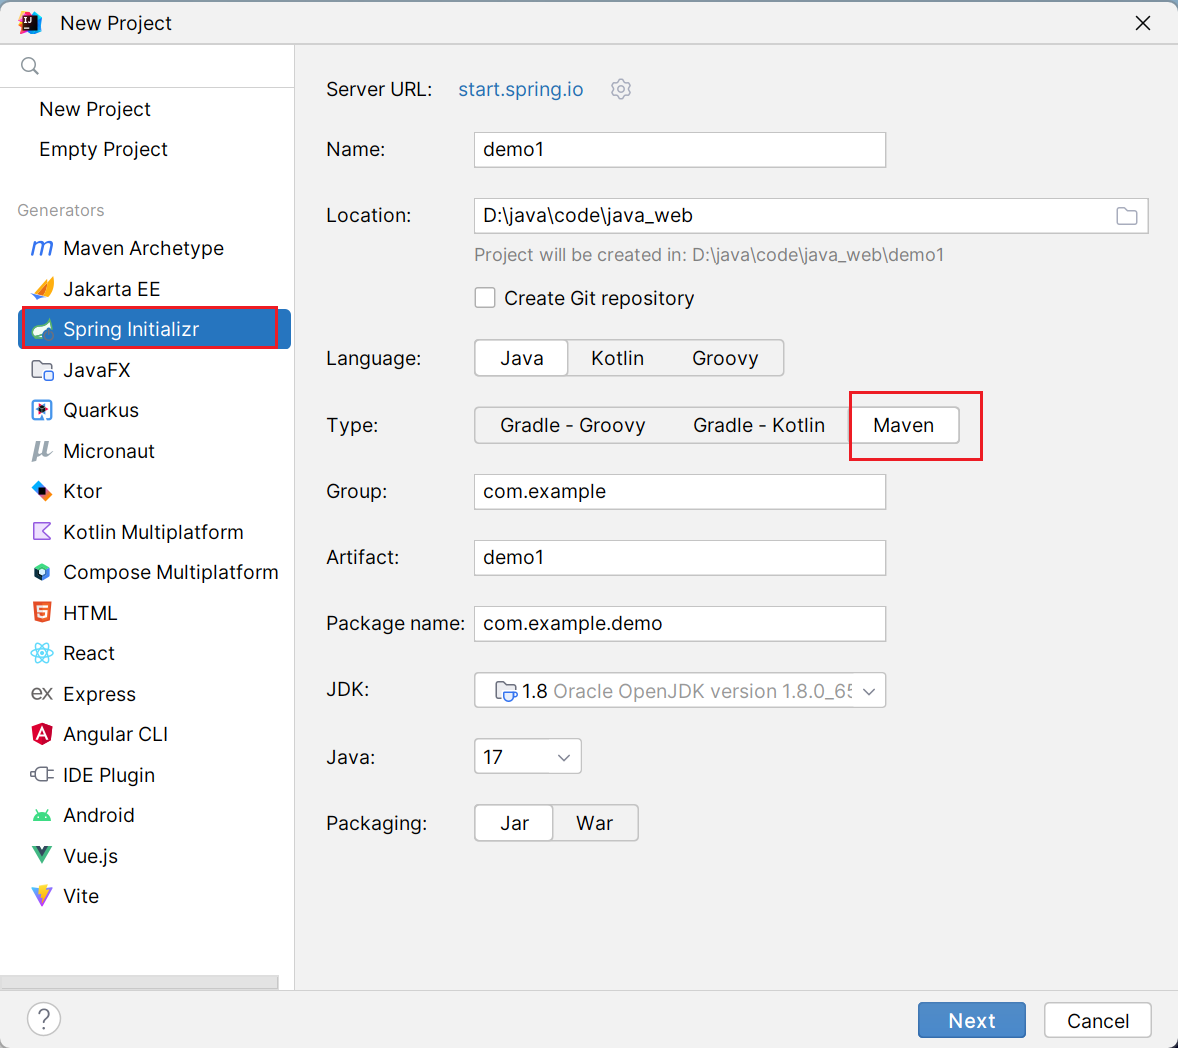This screenshot has height=1048, width=1178.
Task: Click the JavaFX folder icon
Action: click(42, 370)
